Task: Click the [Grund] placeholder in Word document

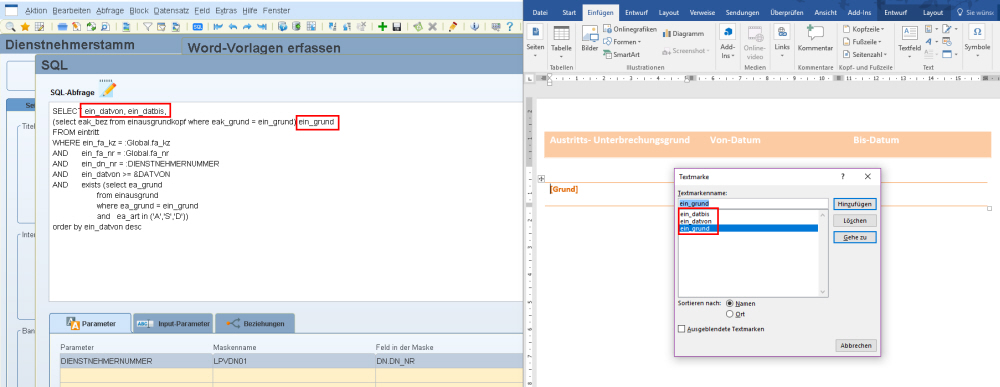Action: click(x=564, y=189)
